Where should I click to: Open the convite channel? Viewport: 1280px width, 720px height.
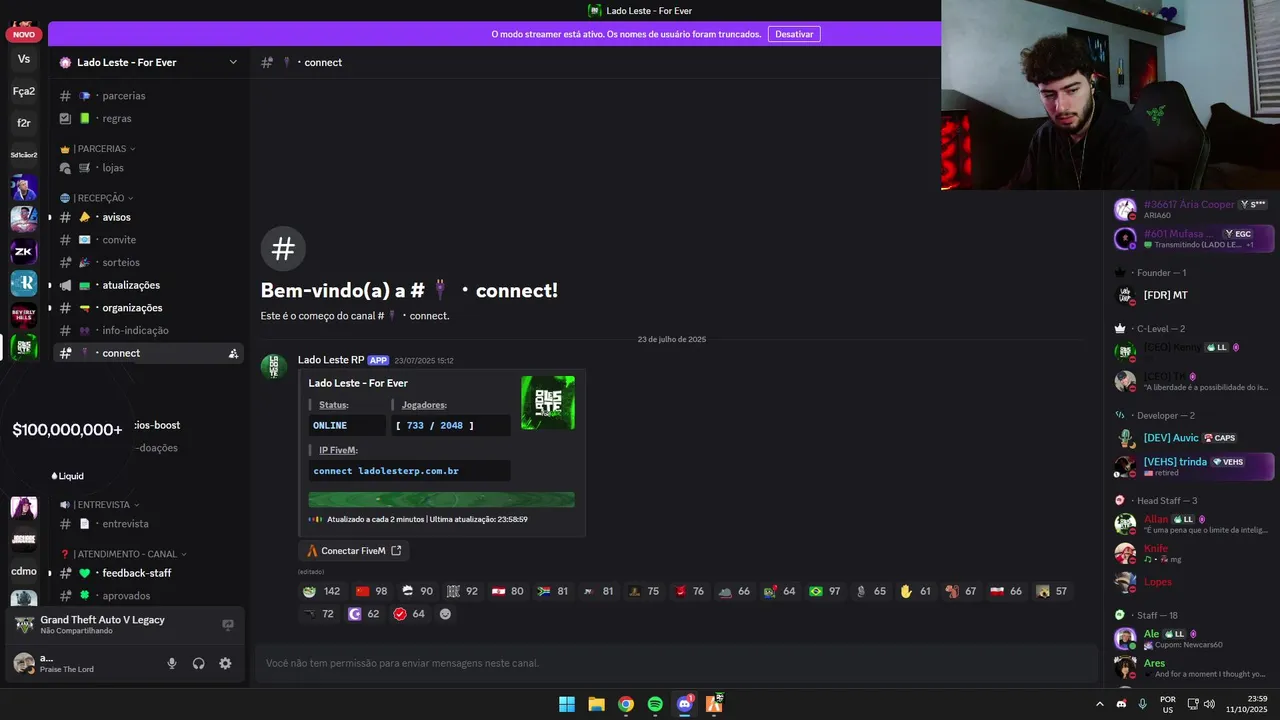tap(149, 240)
